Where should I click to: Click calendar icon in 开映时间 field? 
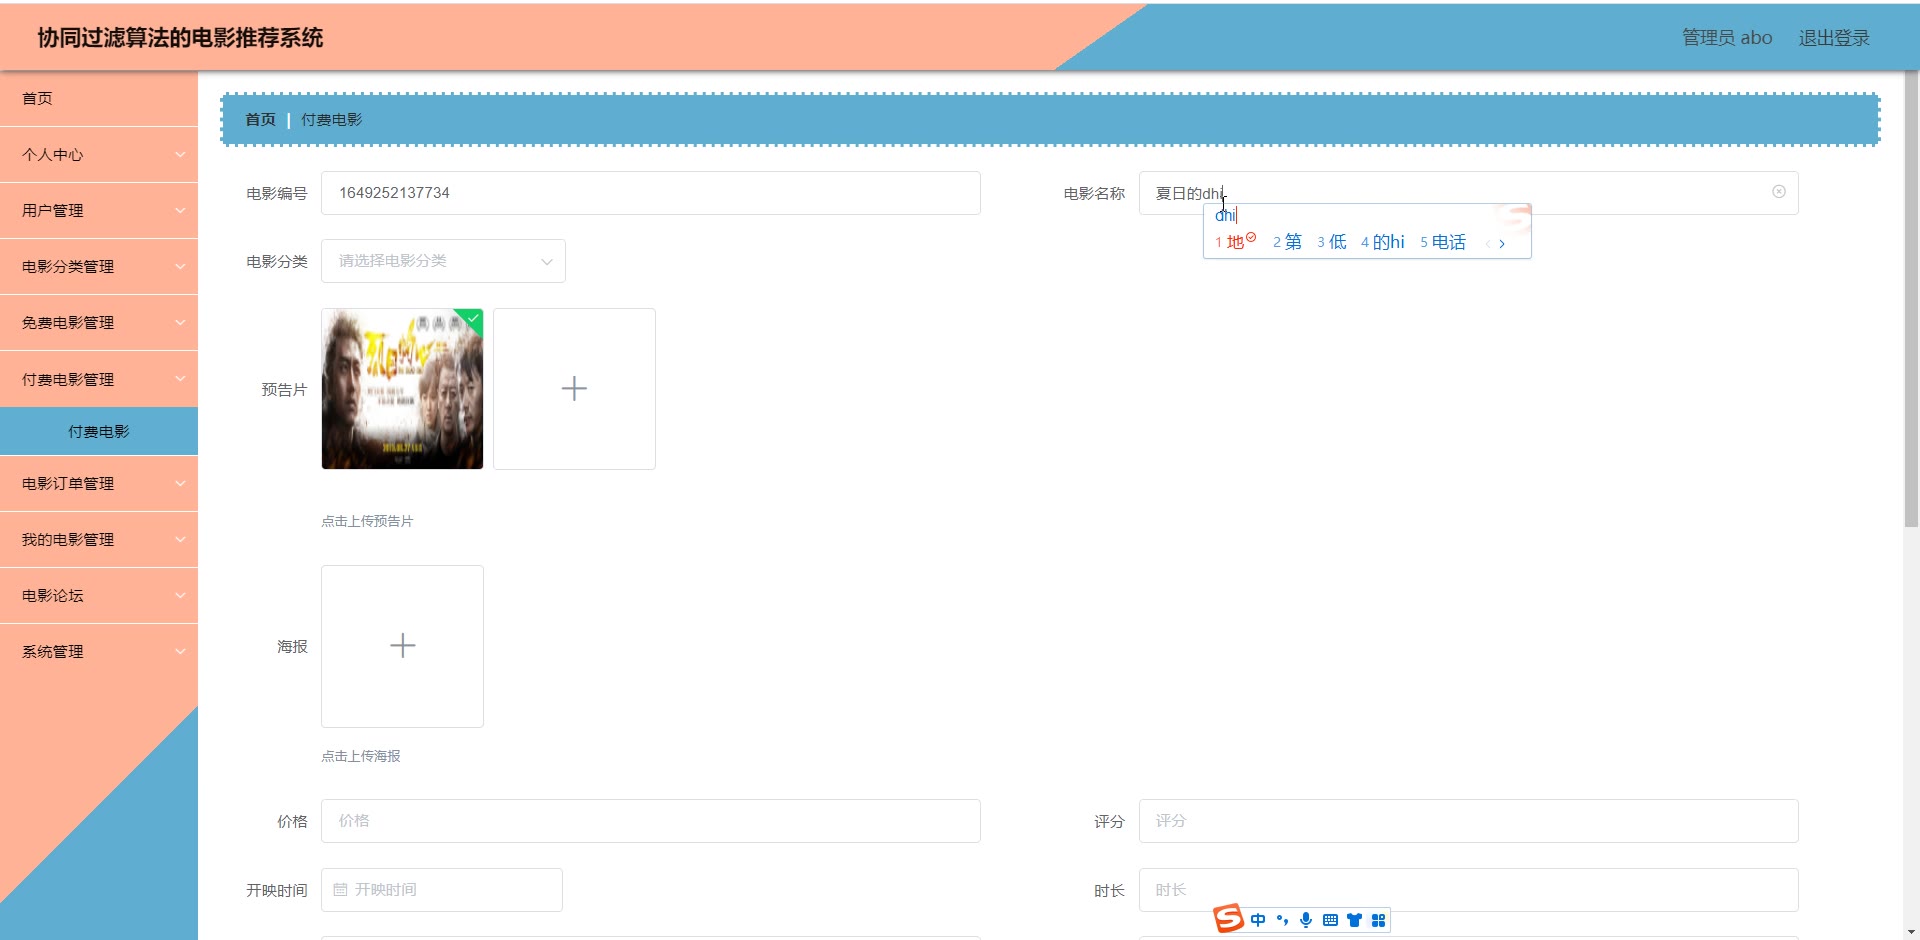tap(340, 890)
